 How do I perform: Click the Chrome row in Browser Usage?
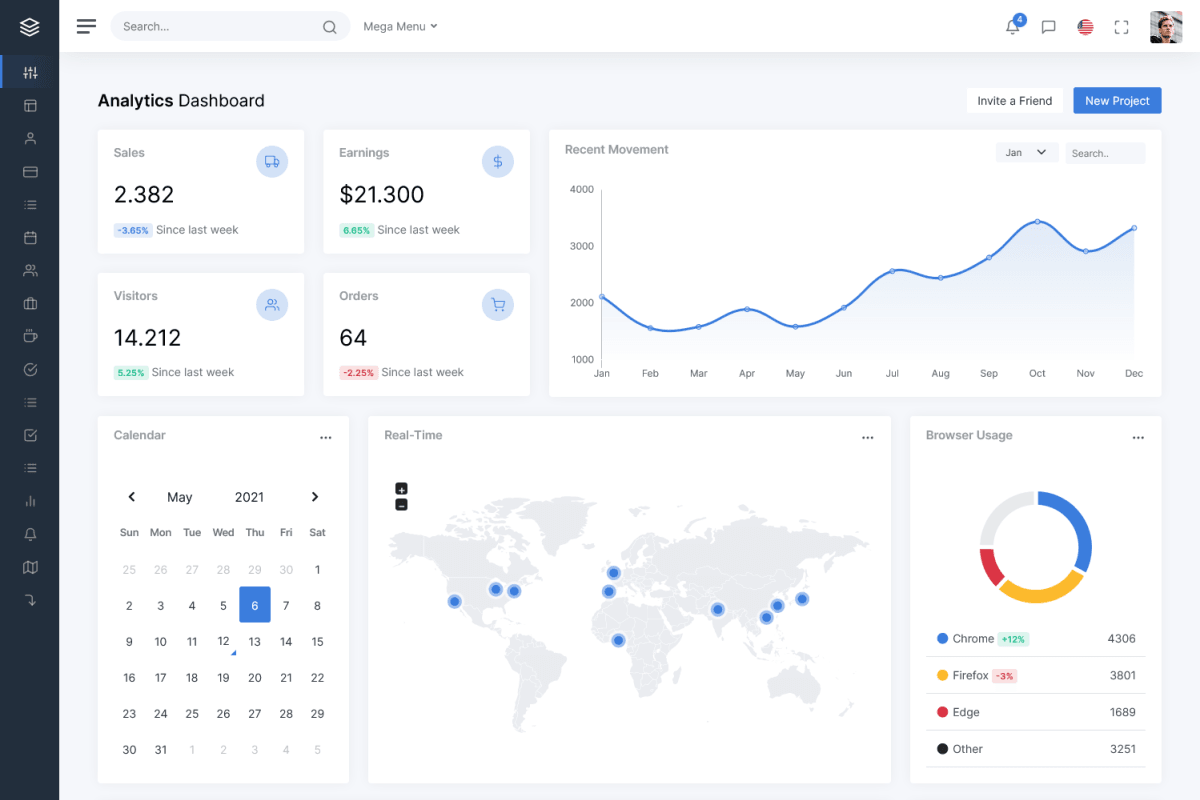pyautogui.click(x=1036, y=639)
